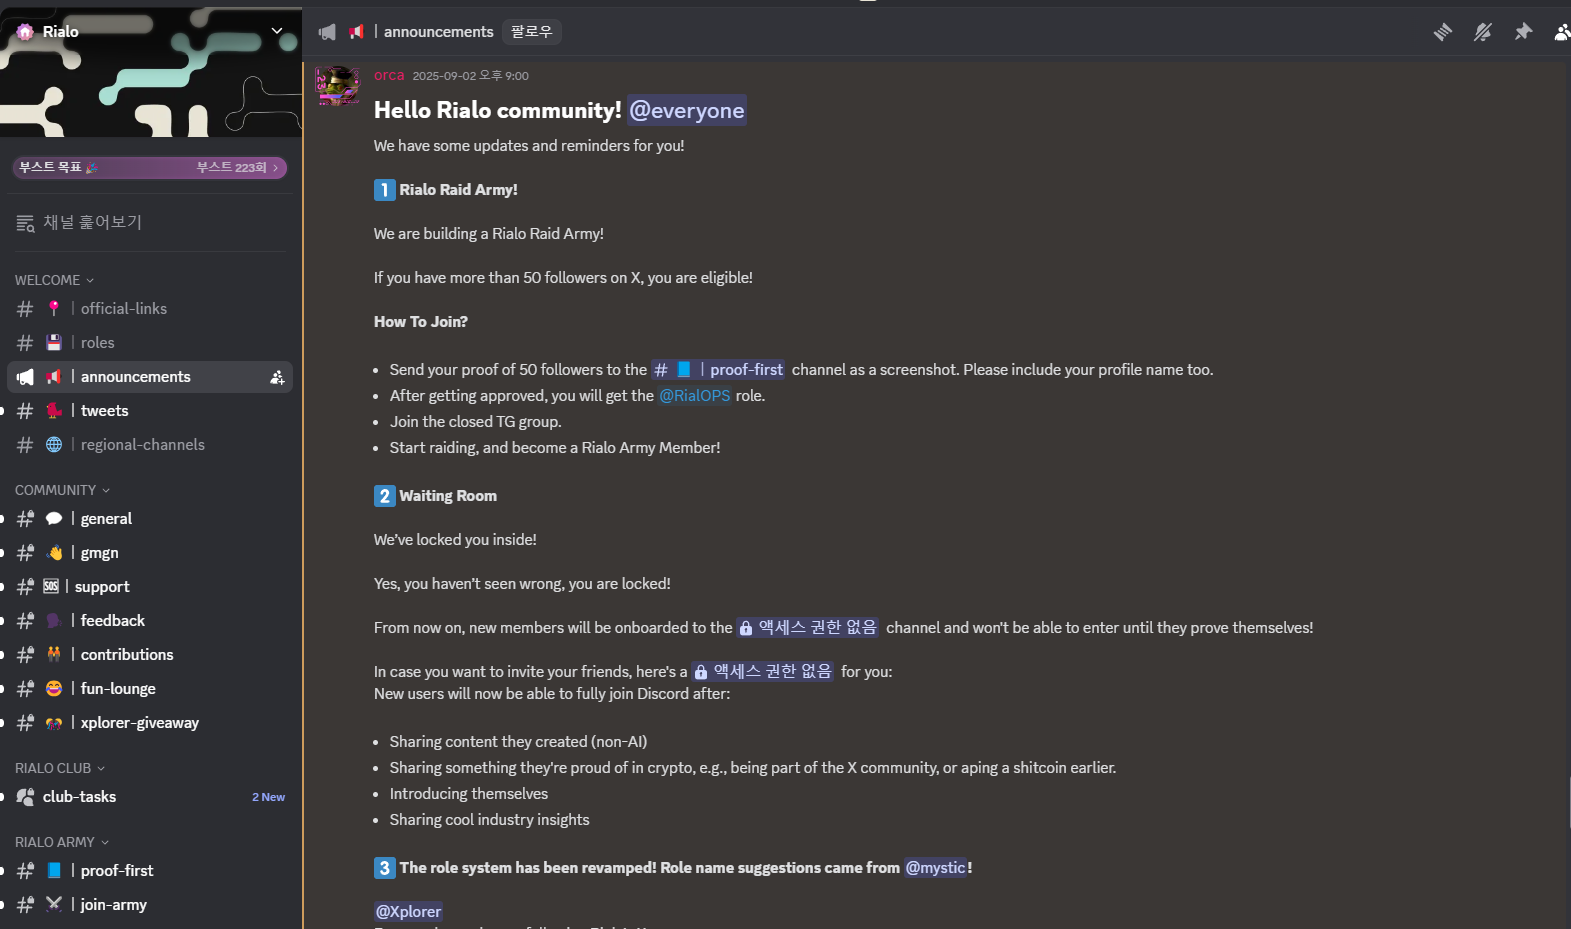Open Threads from the header toolbar
This screenshot has height=929, width=1571.
point(1442,32)
